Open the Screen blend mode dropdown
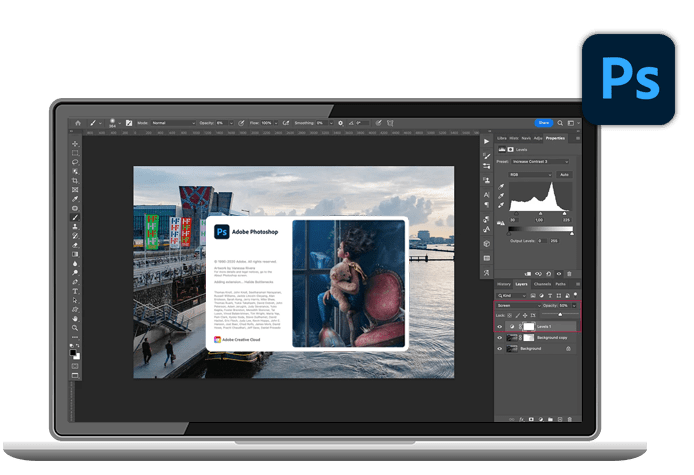The height and width of the screenshot is (475, 694). tap(518, 306)
